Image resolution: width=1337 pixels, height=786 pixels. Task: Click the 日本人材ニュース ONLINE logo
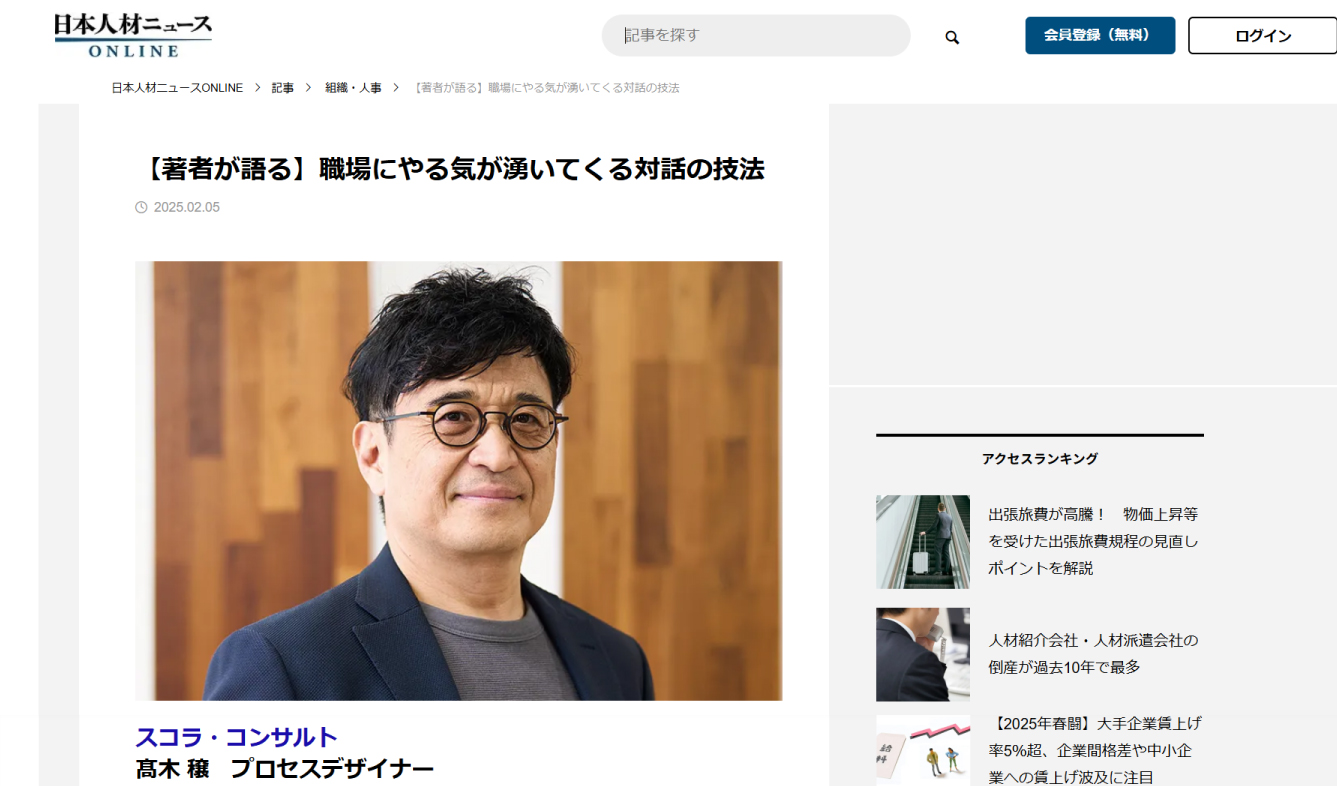tap(133, 35)
